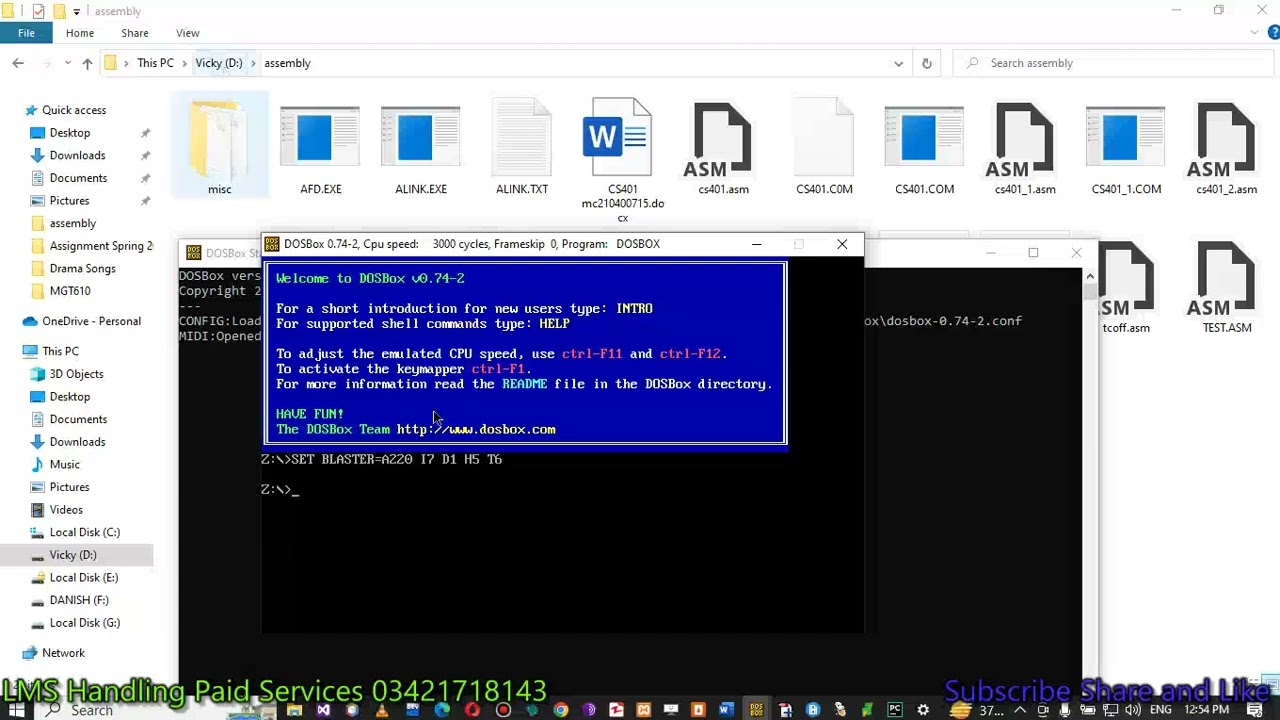Open Videos under This PC
Viewport: 1280px width, 720px height.
(66, 510)
